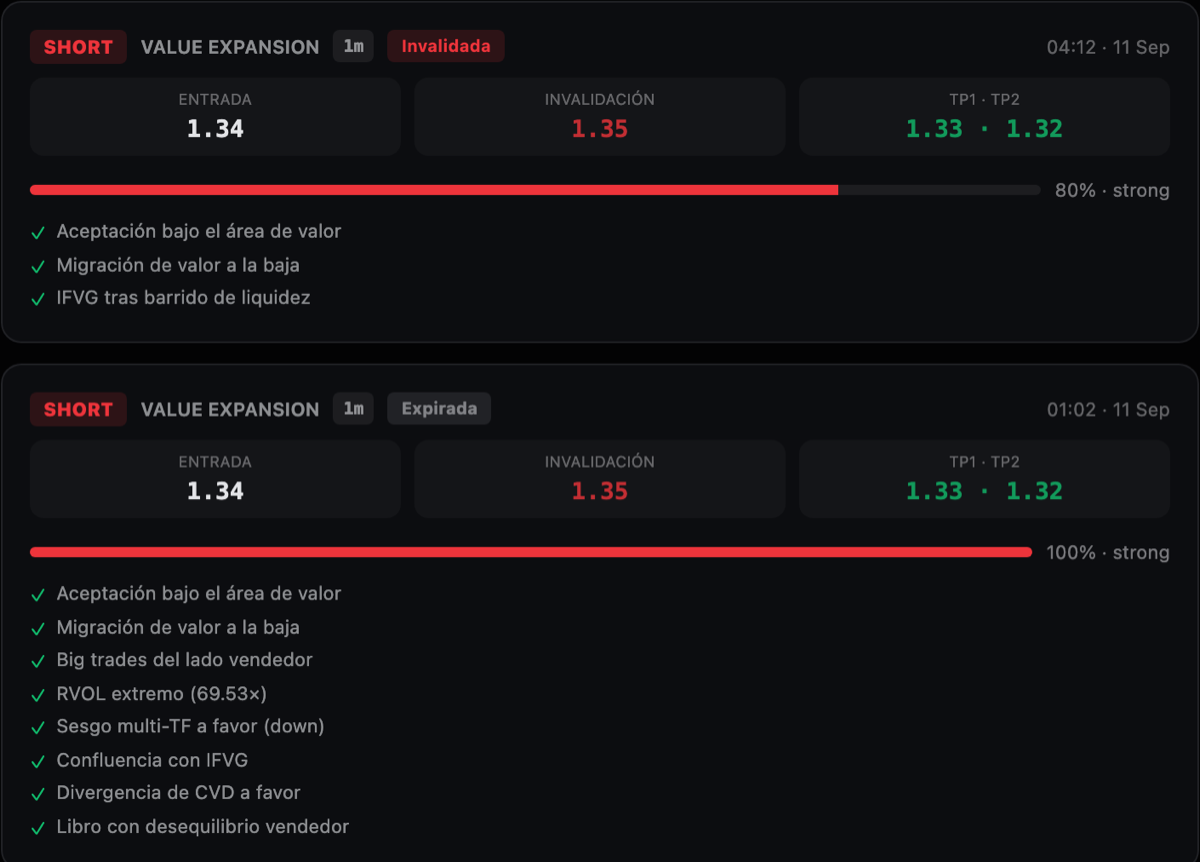Open the ENTRADA 1.34 box in Invalidada card
Screen dimensions: 1200x862
[215, 117]
